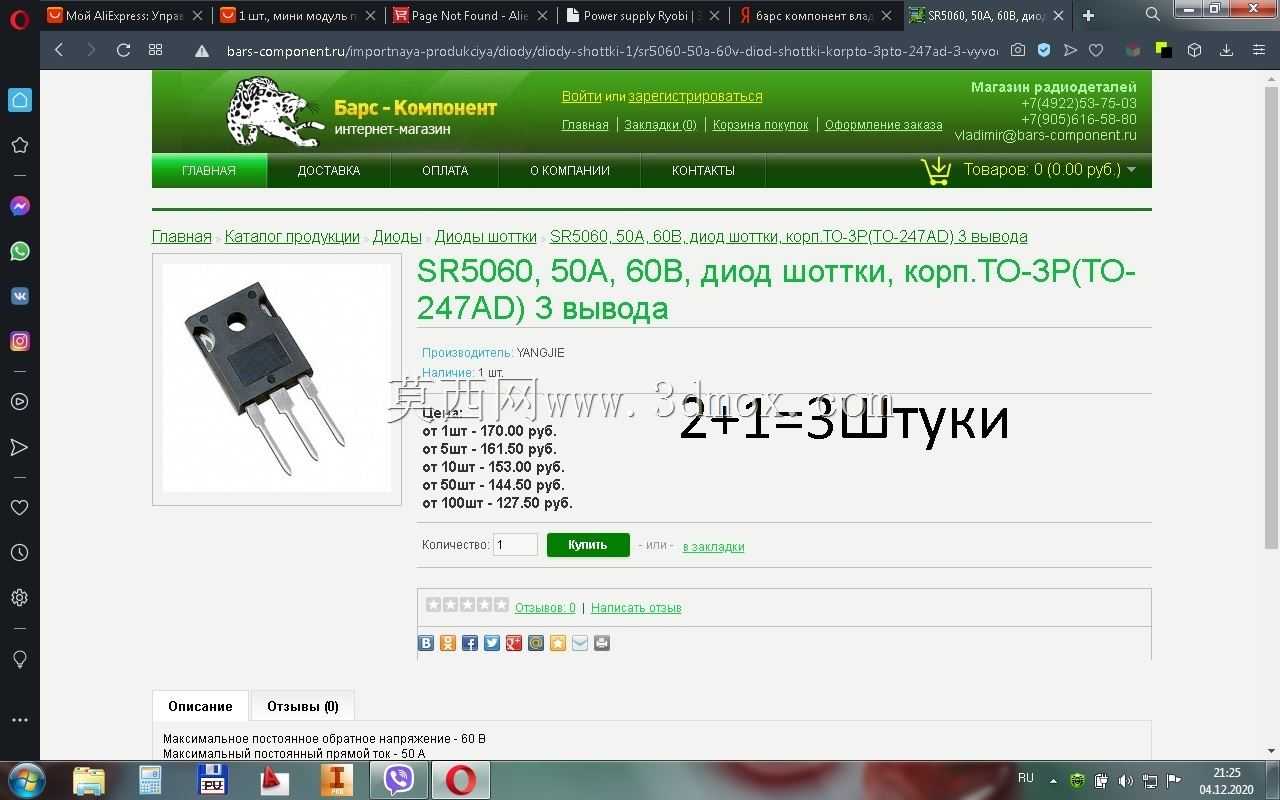Show hidden system tray icons
This screenshot has height=800, width=1280.
click(x=1053, y=780)
